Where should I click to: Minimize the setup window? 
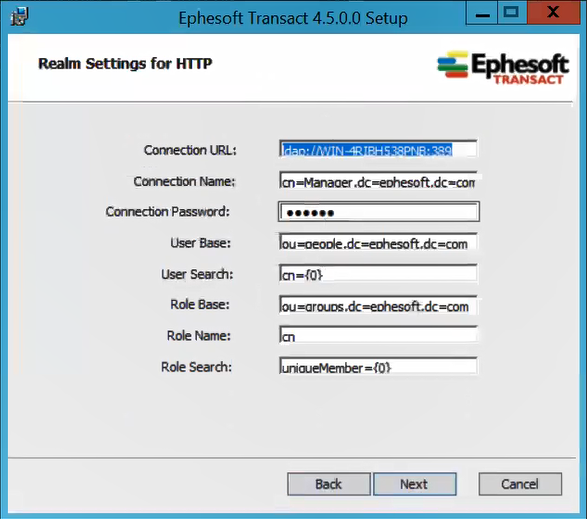pos(482,13)
